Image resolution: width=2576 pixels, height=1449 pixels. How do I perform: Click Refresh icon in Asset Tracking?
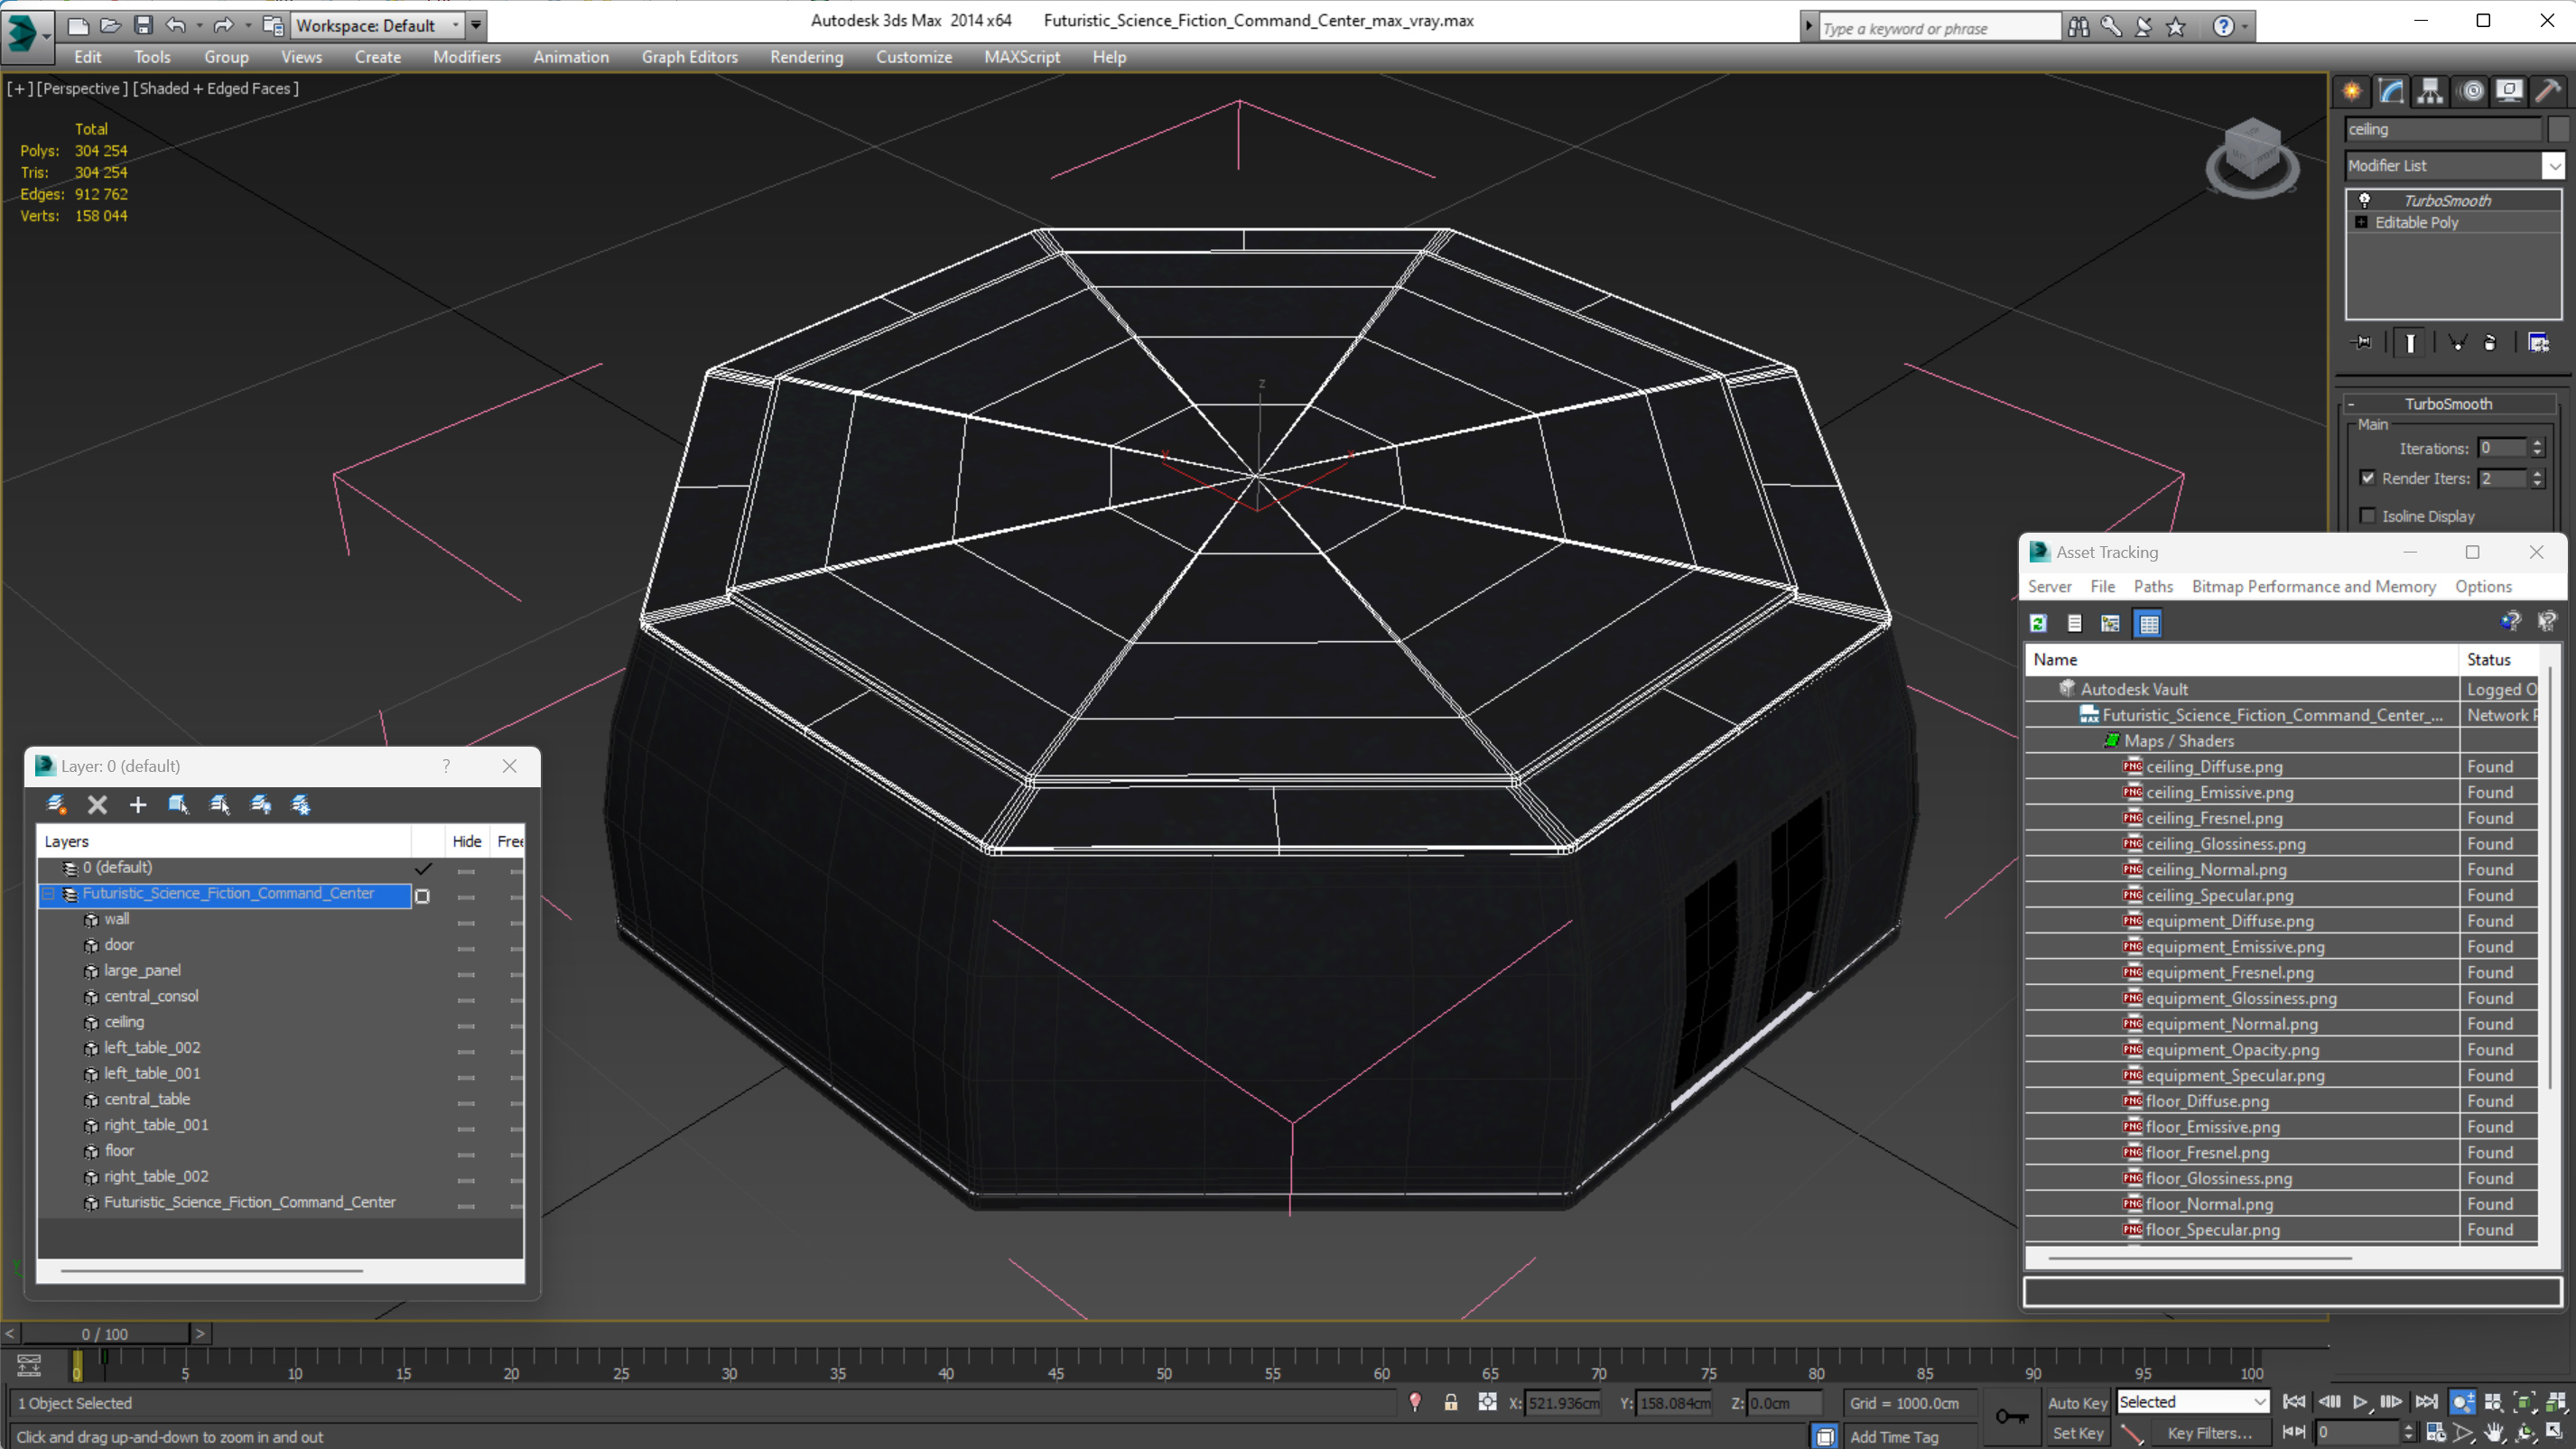(2038, 624)
